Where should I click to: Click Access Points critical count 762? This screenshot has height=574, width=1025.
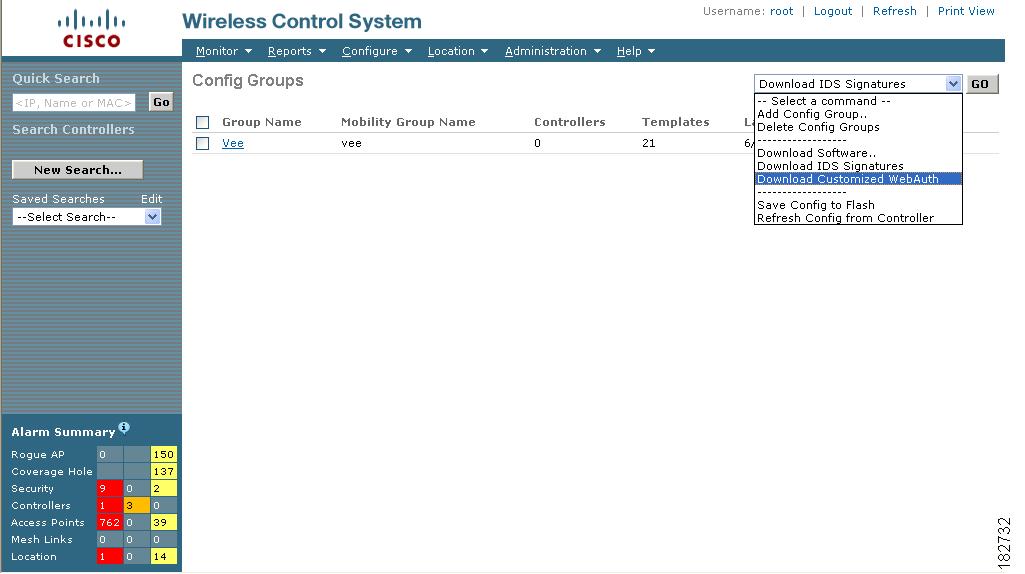click(x=109, y=522)
